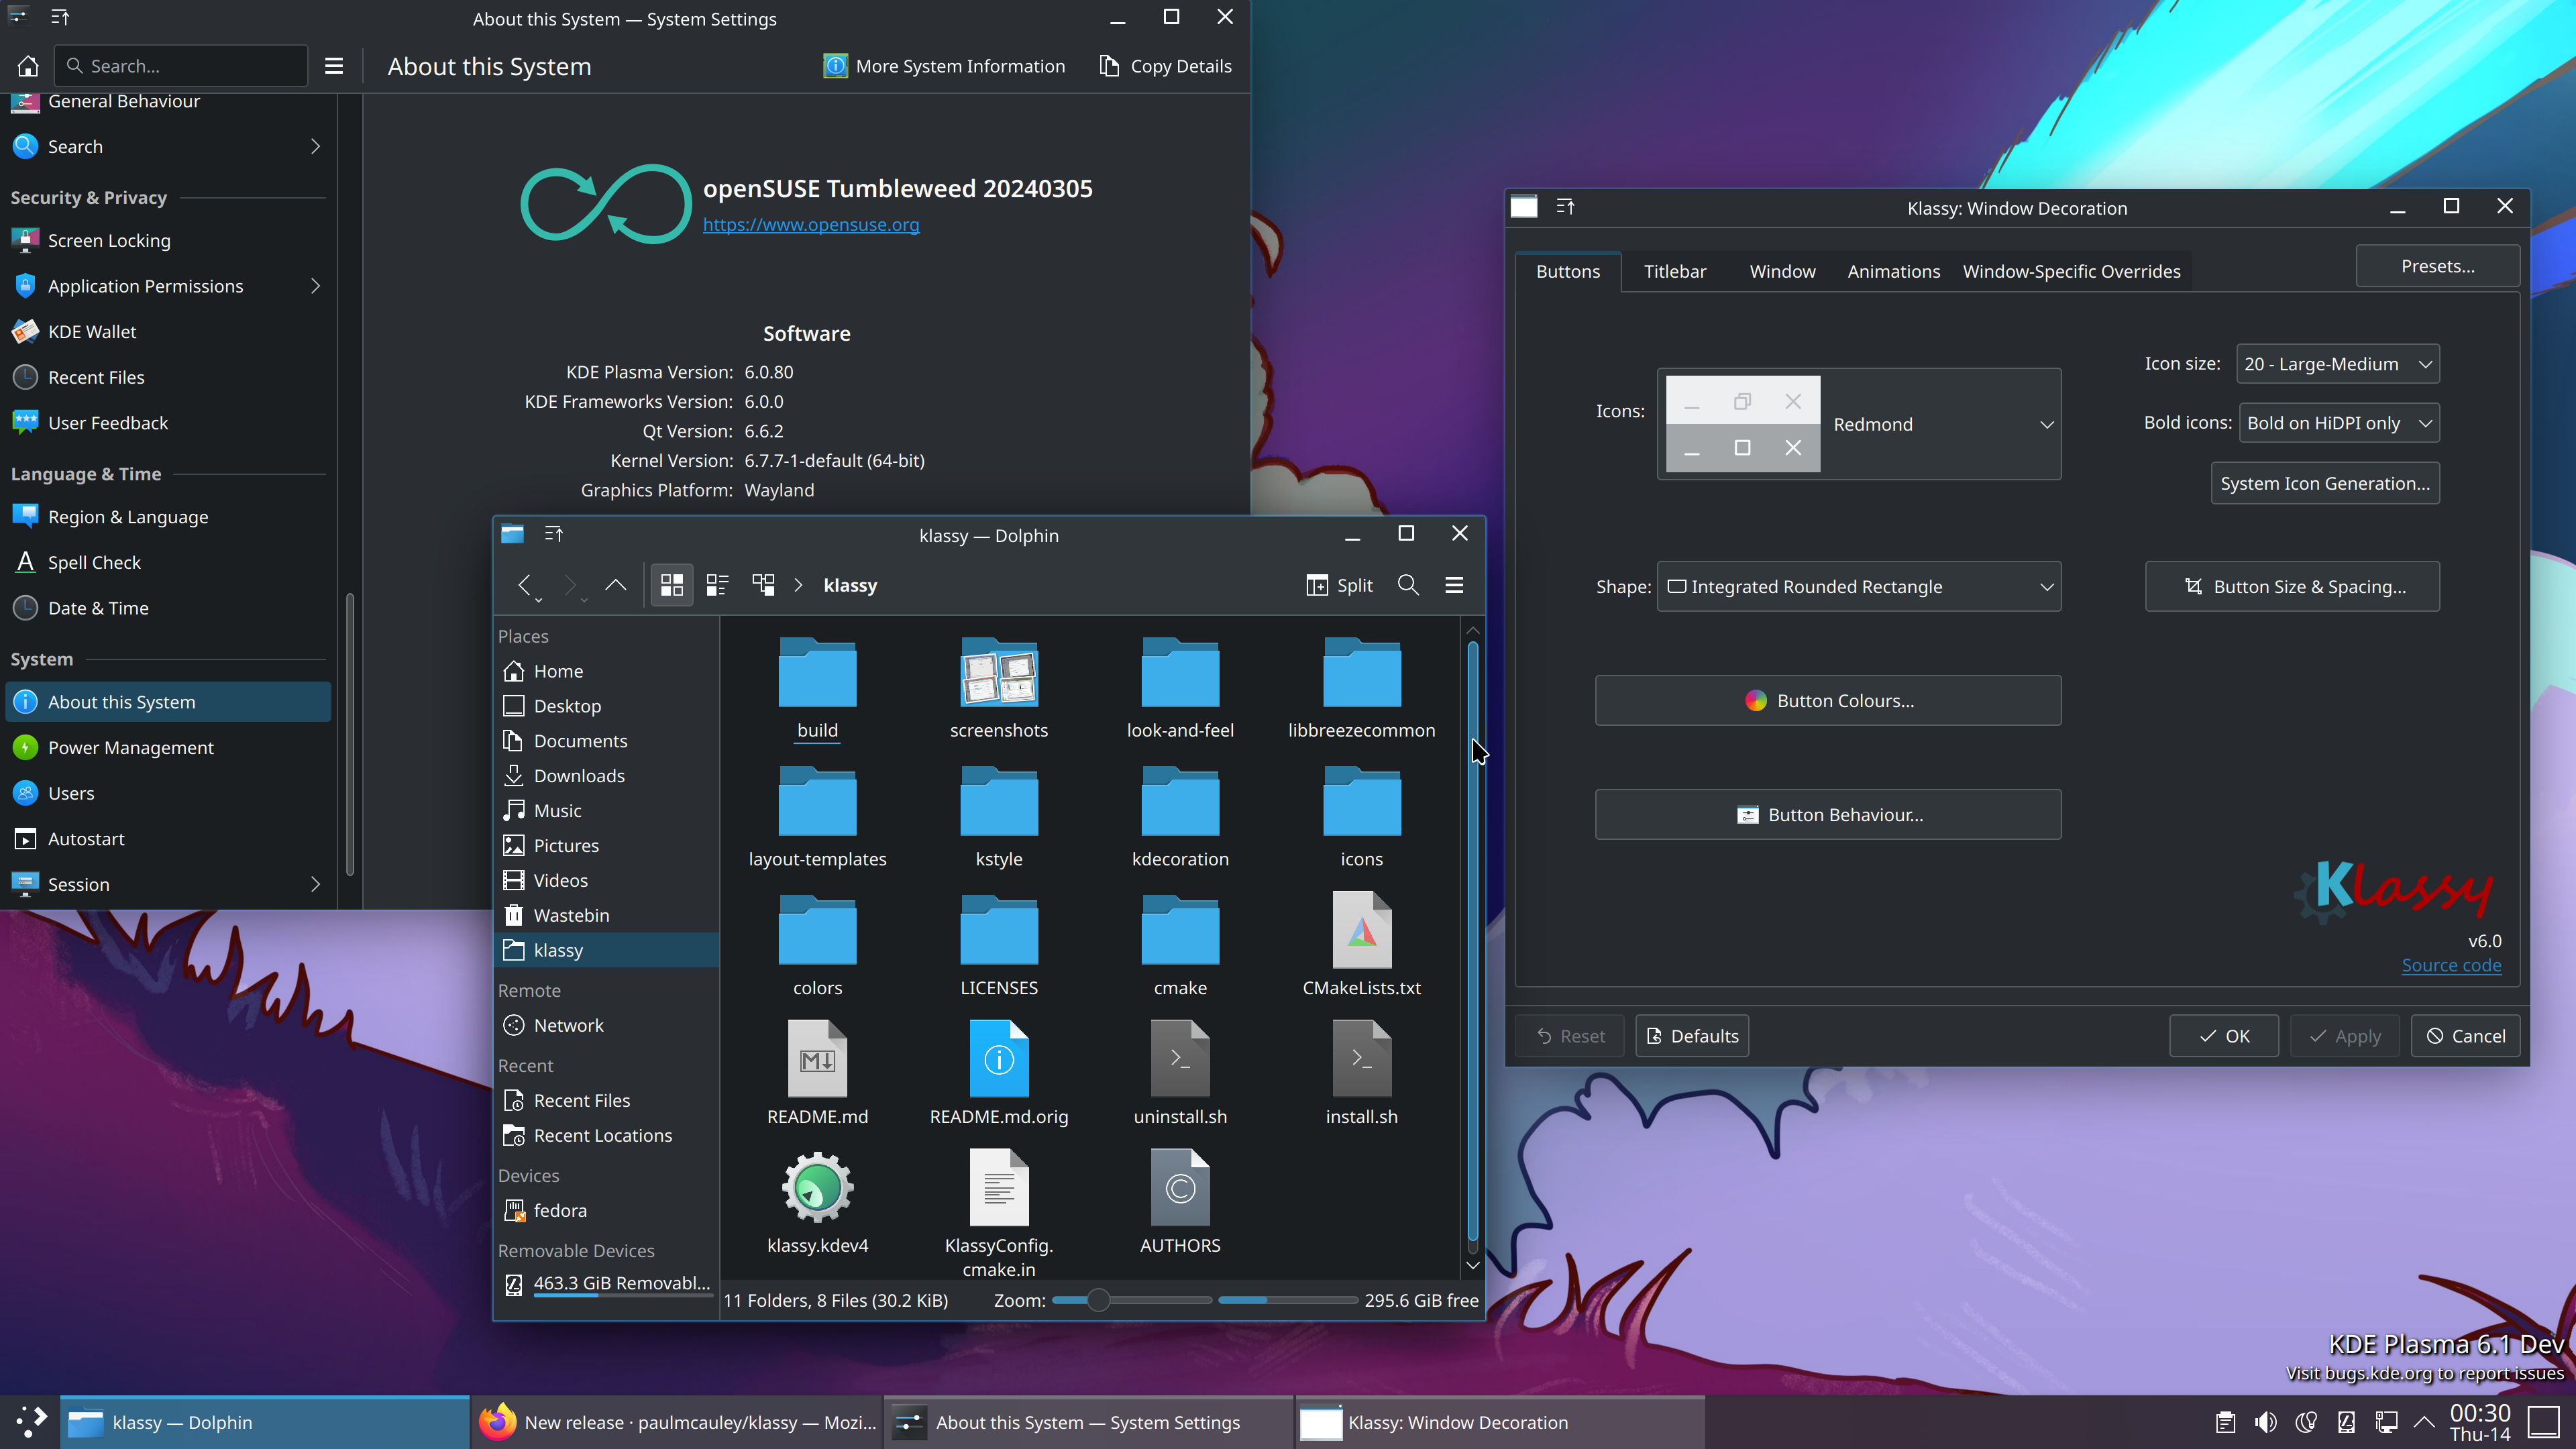
Task: Switch to Animations tab in Klassy
Action: tap(1894, 271)
